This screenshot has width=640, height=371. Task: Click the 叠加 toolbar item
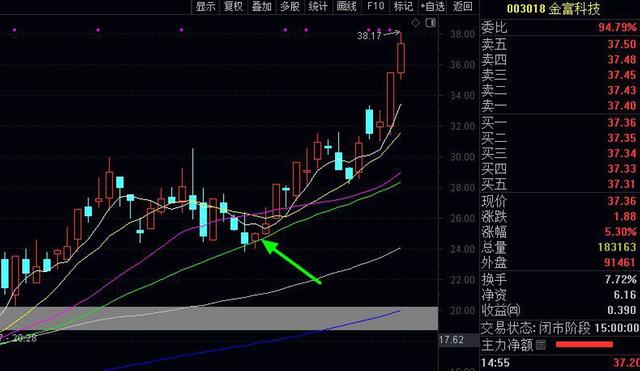point(262,7)
